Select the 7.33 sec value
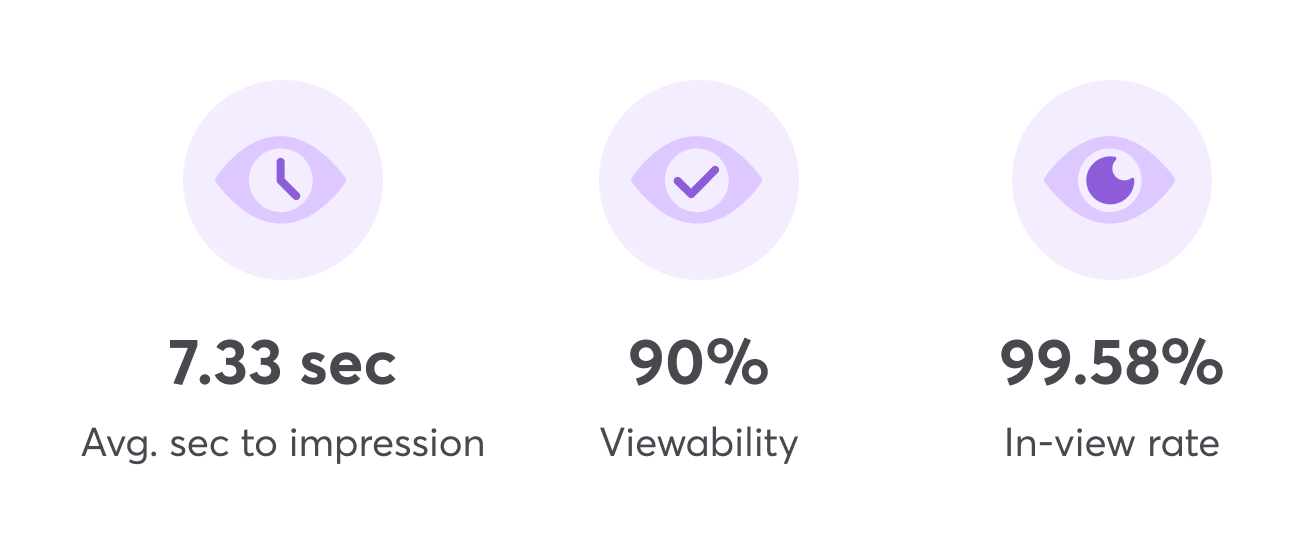1306x546 pixels. [x=283, y=364]
